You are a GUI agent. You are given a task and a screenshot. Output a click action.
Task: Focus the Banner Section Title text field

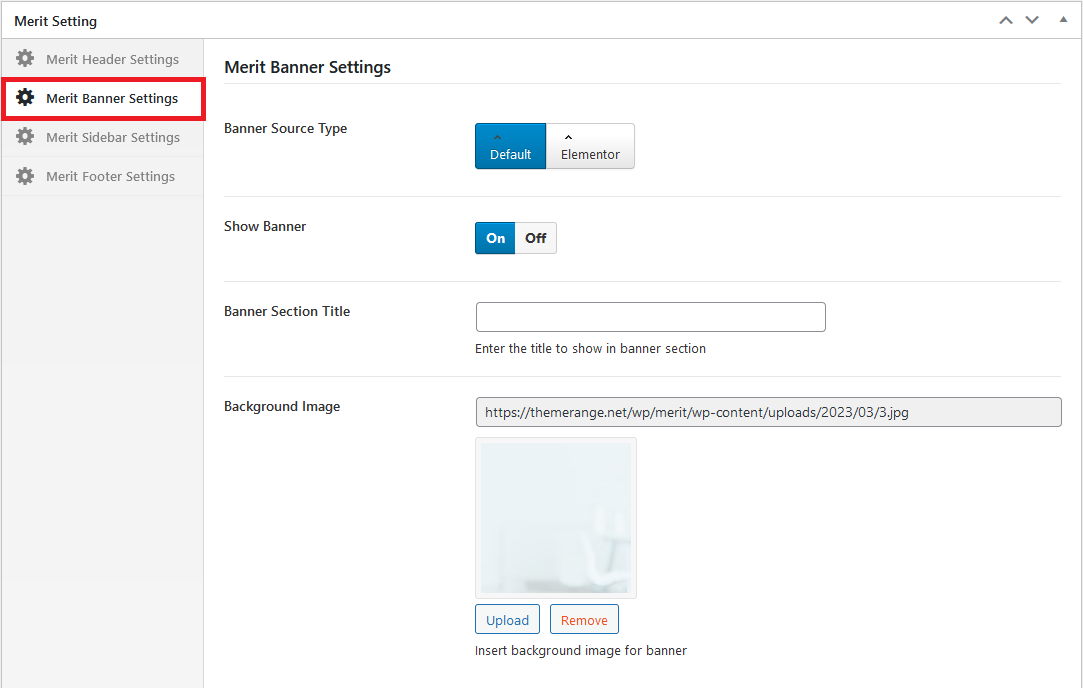click(650, 317)
